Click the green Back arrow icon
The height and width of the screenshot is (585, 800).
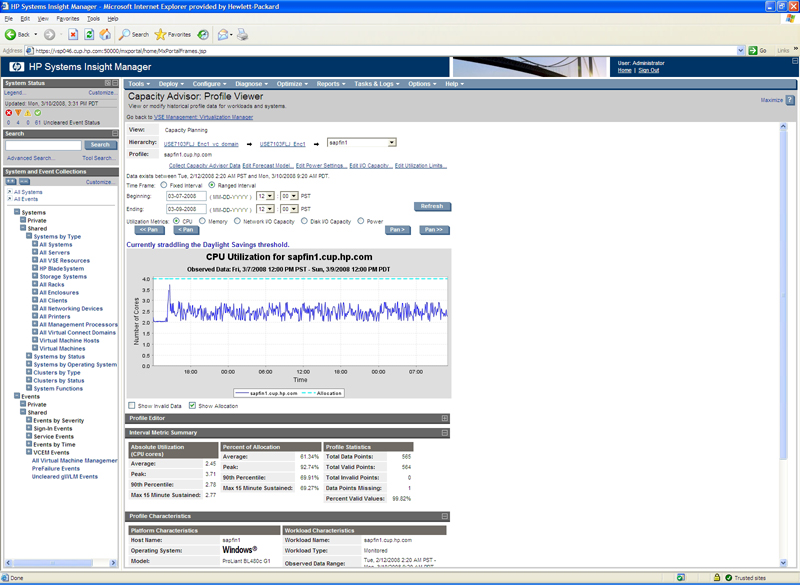(10, 35)
